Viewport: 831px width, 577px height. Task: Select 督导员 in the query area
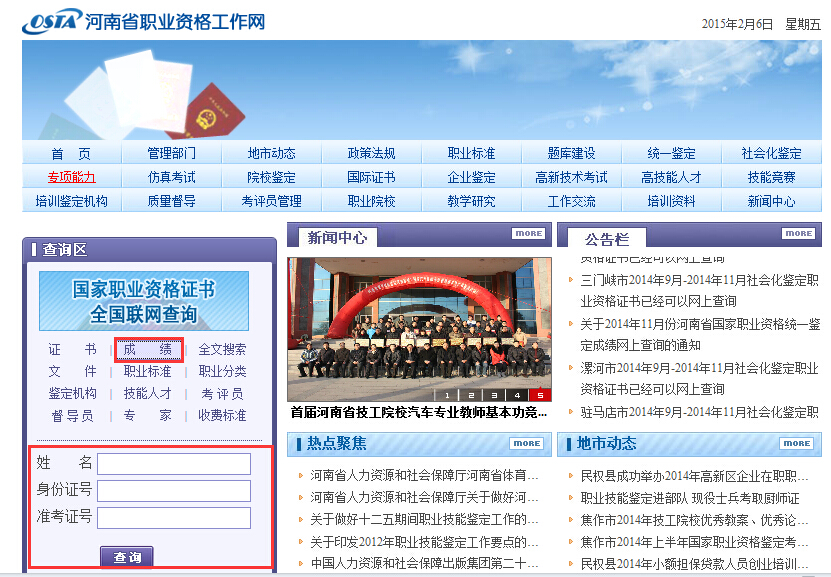73,416
